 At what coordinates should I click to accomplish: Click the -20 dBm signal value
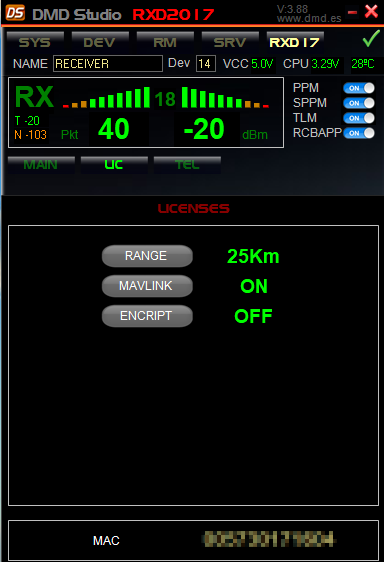point(204,129)
